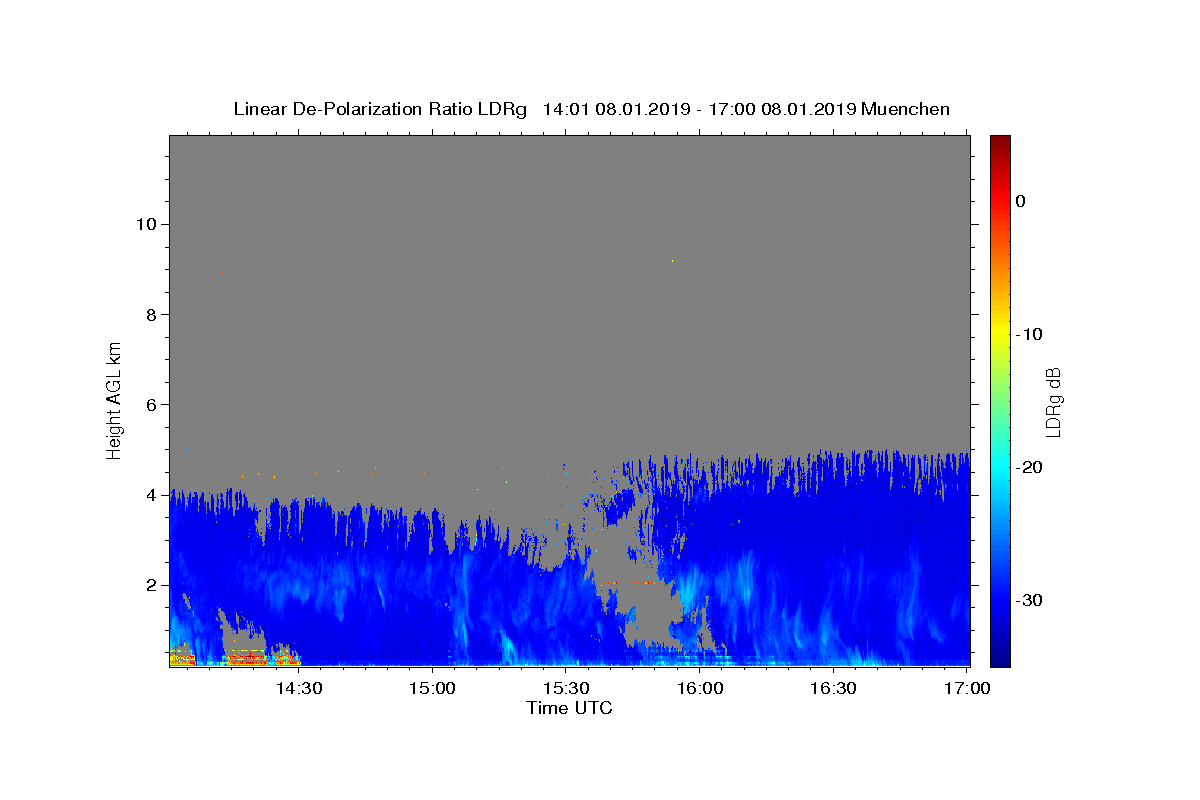
Task: Click the colorbar label '-10'
Action: (x=1030, y=334)
